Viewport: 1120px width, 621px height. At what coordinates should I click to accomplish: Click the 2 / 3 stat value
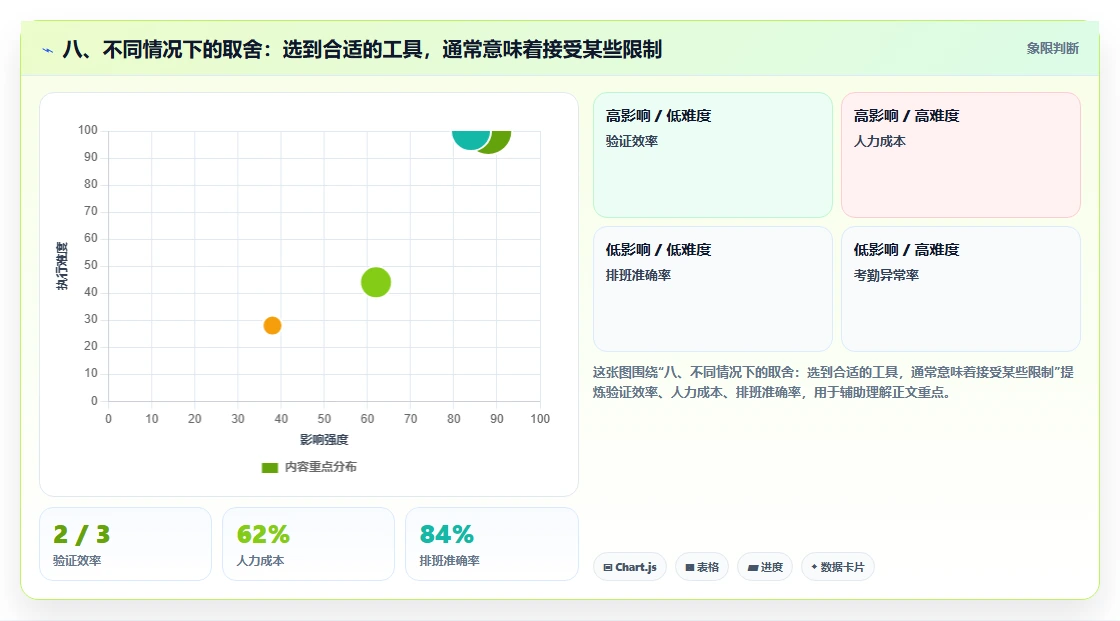click(x=81, y=535)
